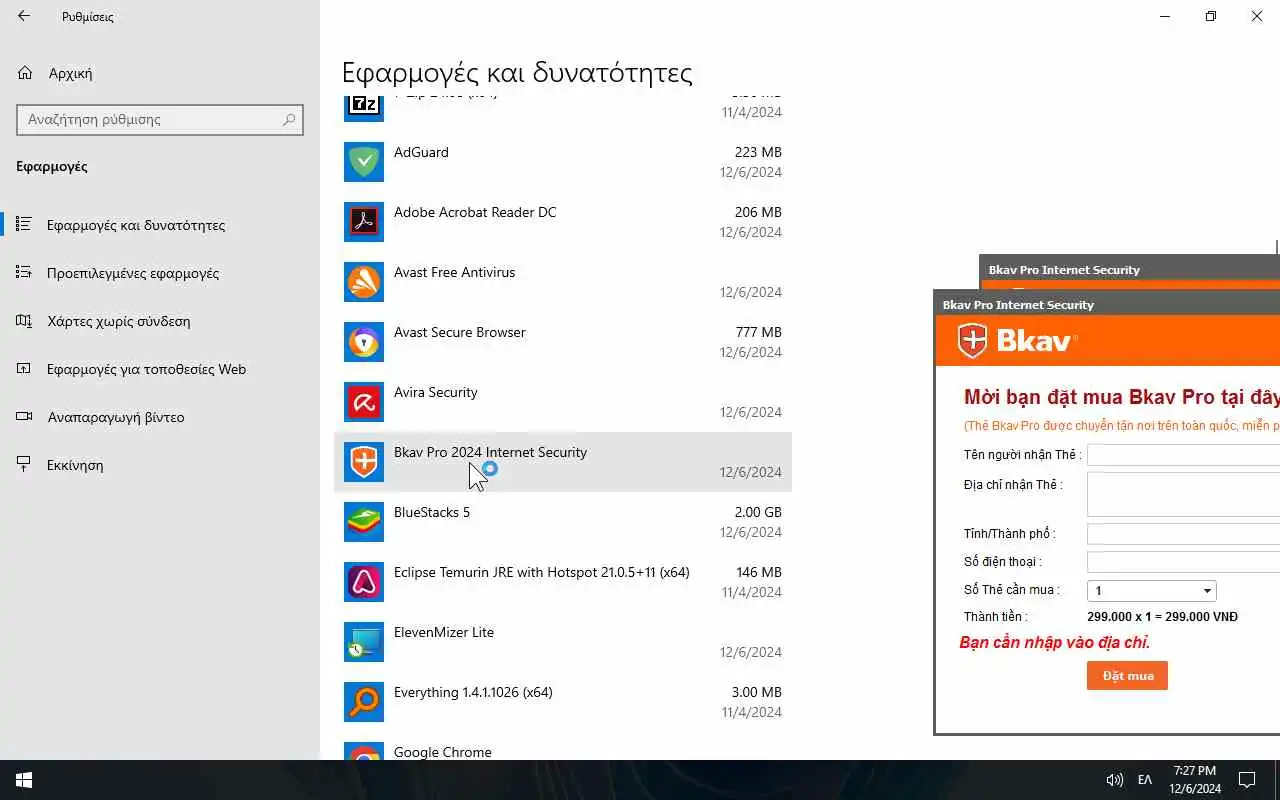Select the Eclipse Temurin JRE entry text
Screen dimensions: 1280x800
click(541, 572)
